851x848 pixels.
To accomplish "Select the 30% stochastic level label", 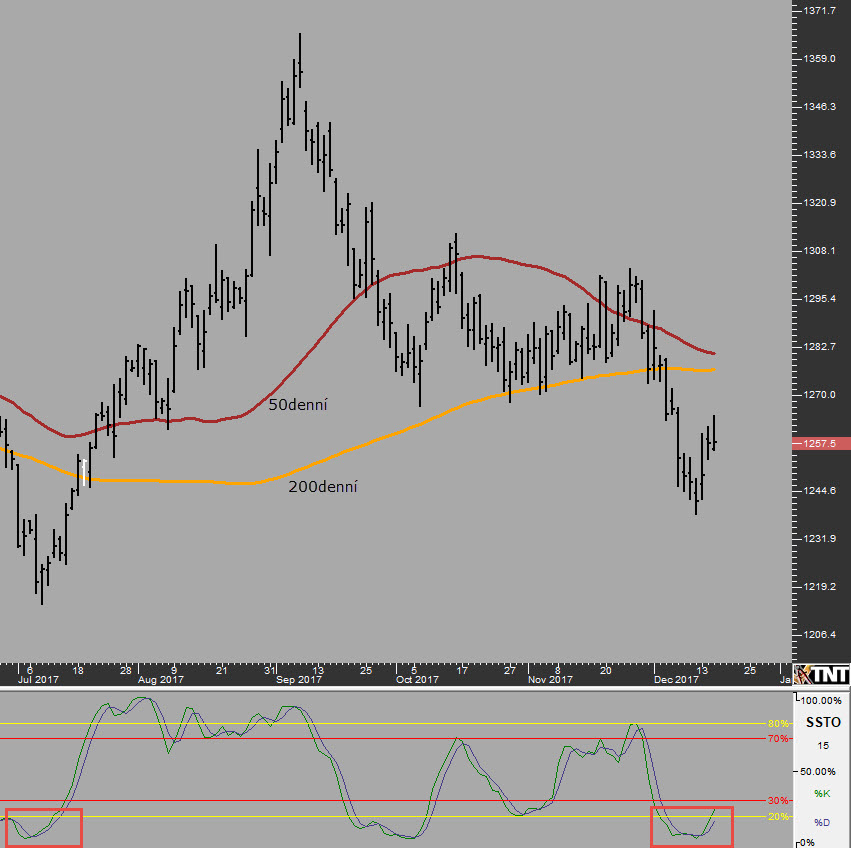I will click(778, 800).
